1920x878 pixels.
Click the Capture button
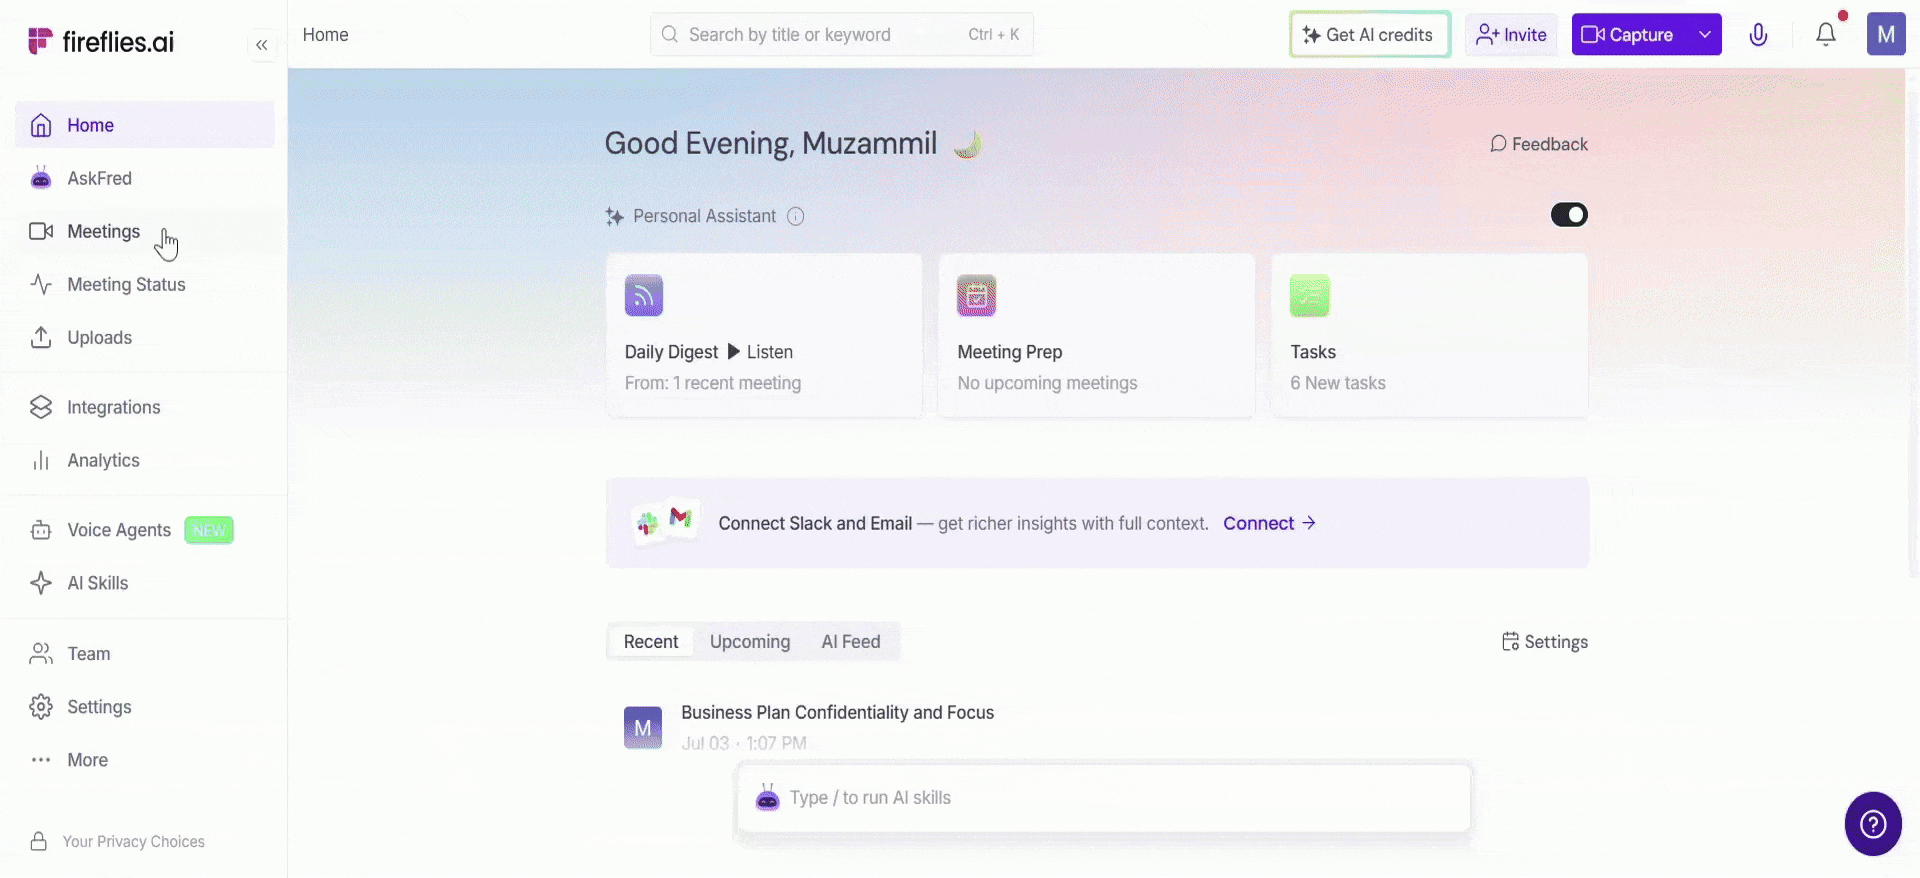pyautogui.click(x=1630, y=34)
